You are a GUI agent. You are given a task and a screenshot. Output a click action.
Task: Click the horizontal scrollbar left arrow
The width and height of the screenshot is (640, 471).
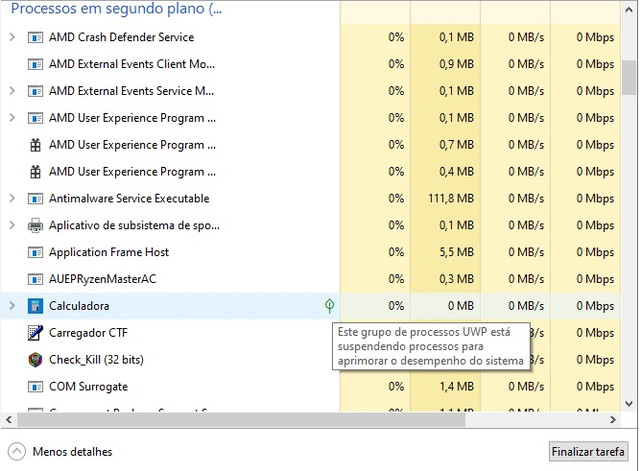(9, 419)
